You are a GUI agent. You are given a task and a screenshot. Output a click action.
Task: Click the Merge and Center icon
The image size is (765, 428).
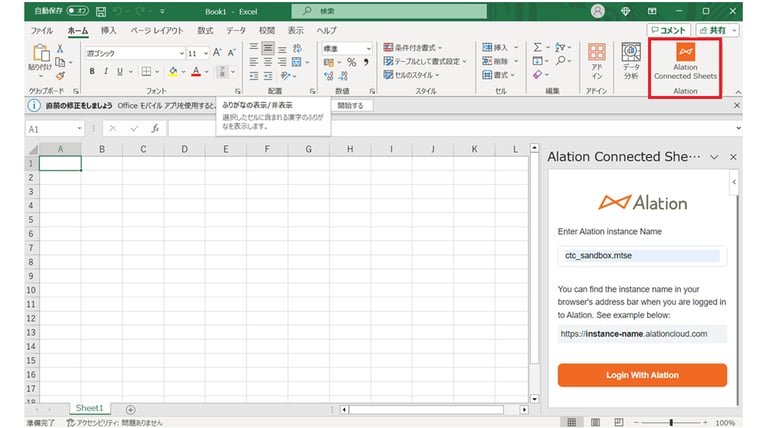coord(297,62)
